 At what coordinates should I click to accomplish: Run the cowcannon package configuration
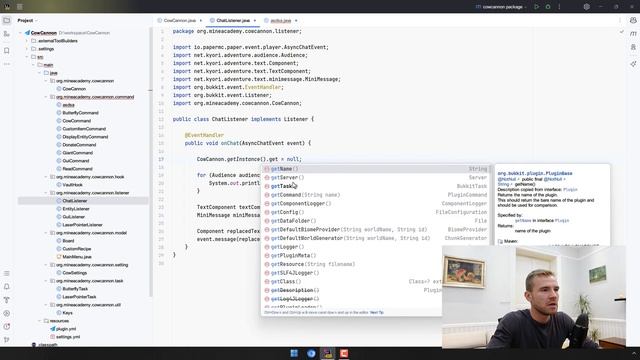point(536,7)
